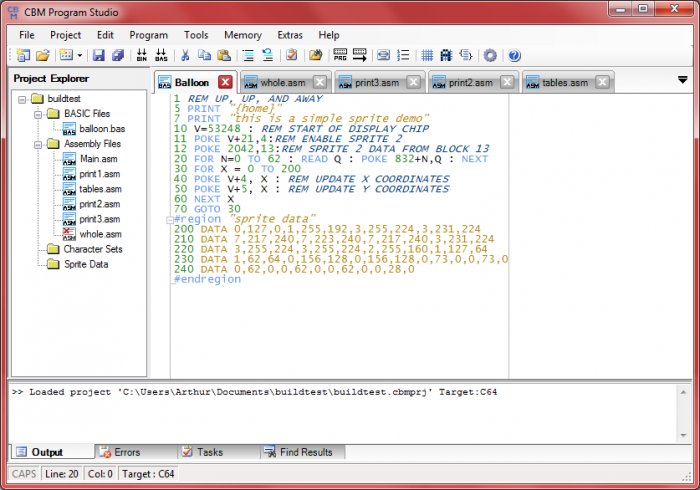The width and height of the screenshot is (700, 490).
Task: Click the screen designer toolbar icon
Action: tap(383, 55)
